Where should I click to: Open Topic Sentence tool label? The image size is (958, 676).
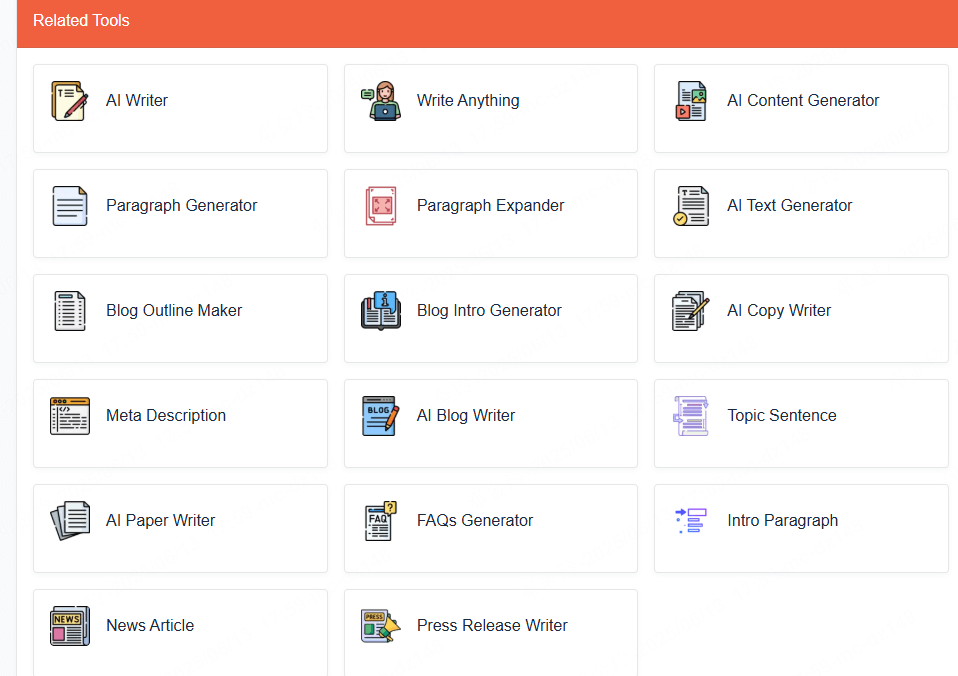[x=782, y=416]
